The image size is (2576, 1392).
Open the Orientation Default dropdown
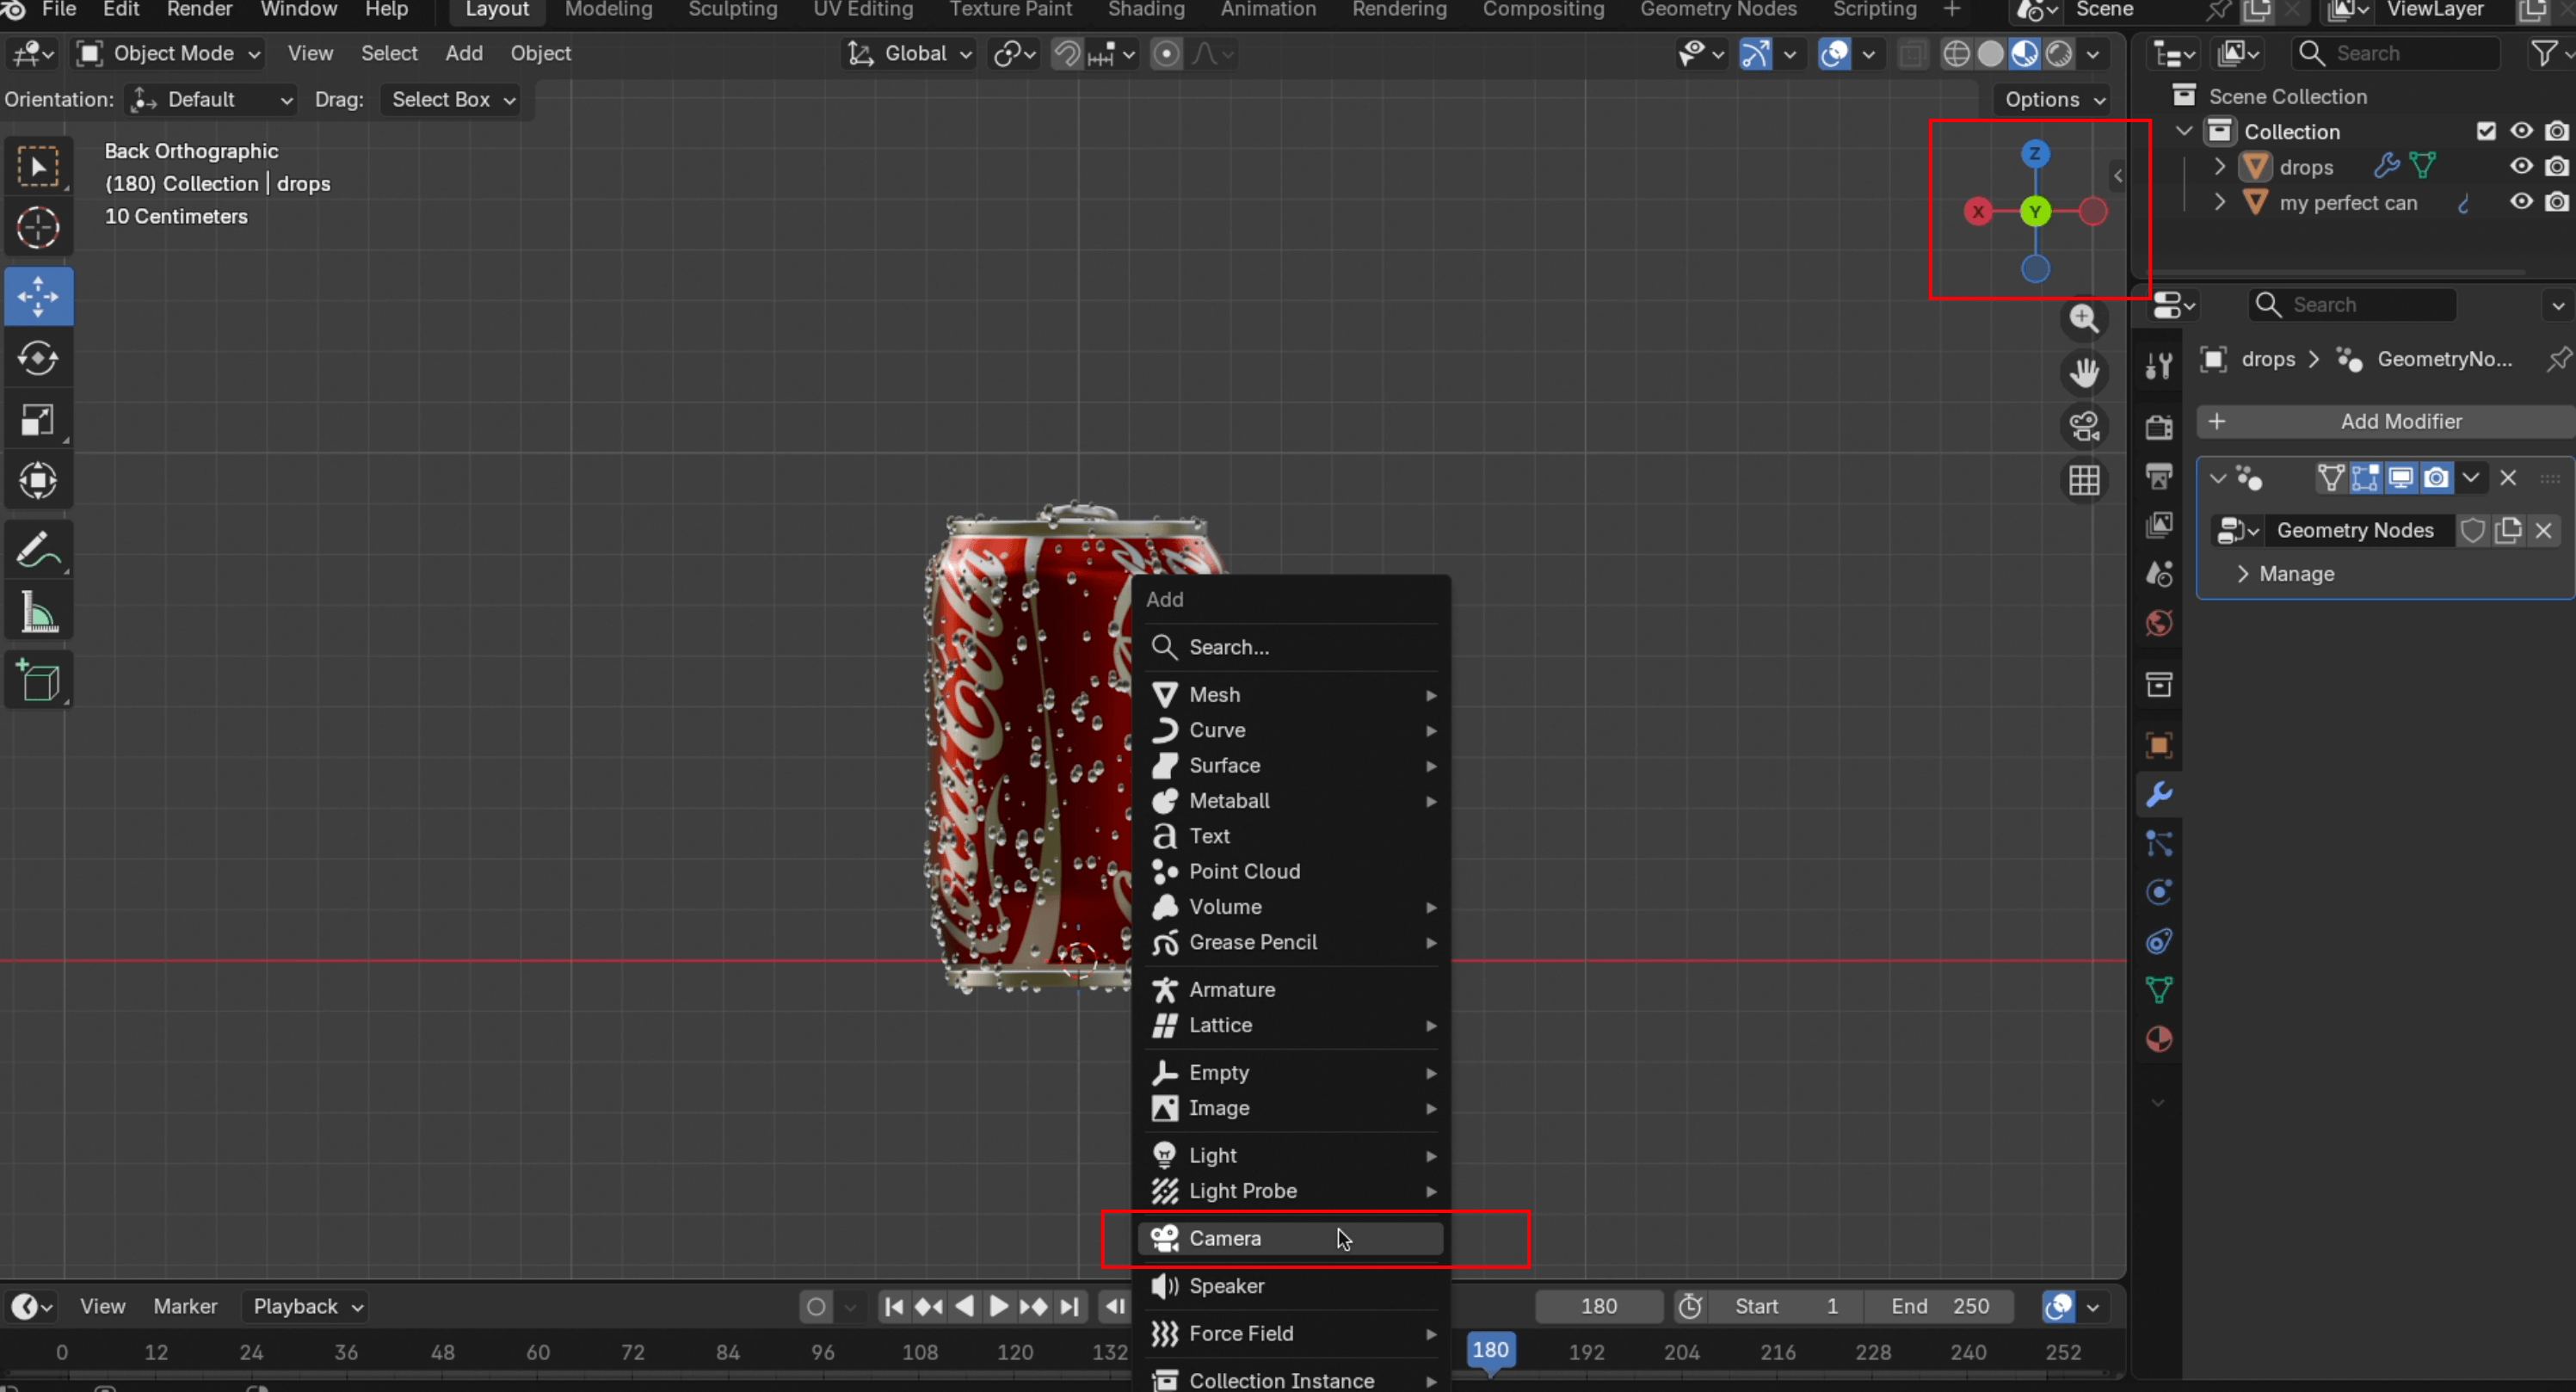(x=212, y=100)
